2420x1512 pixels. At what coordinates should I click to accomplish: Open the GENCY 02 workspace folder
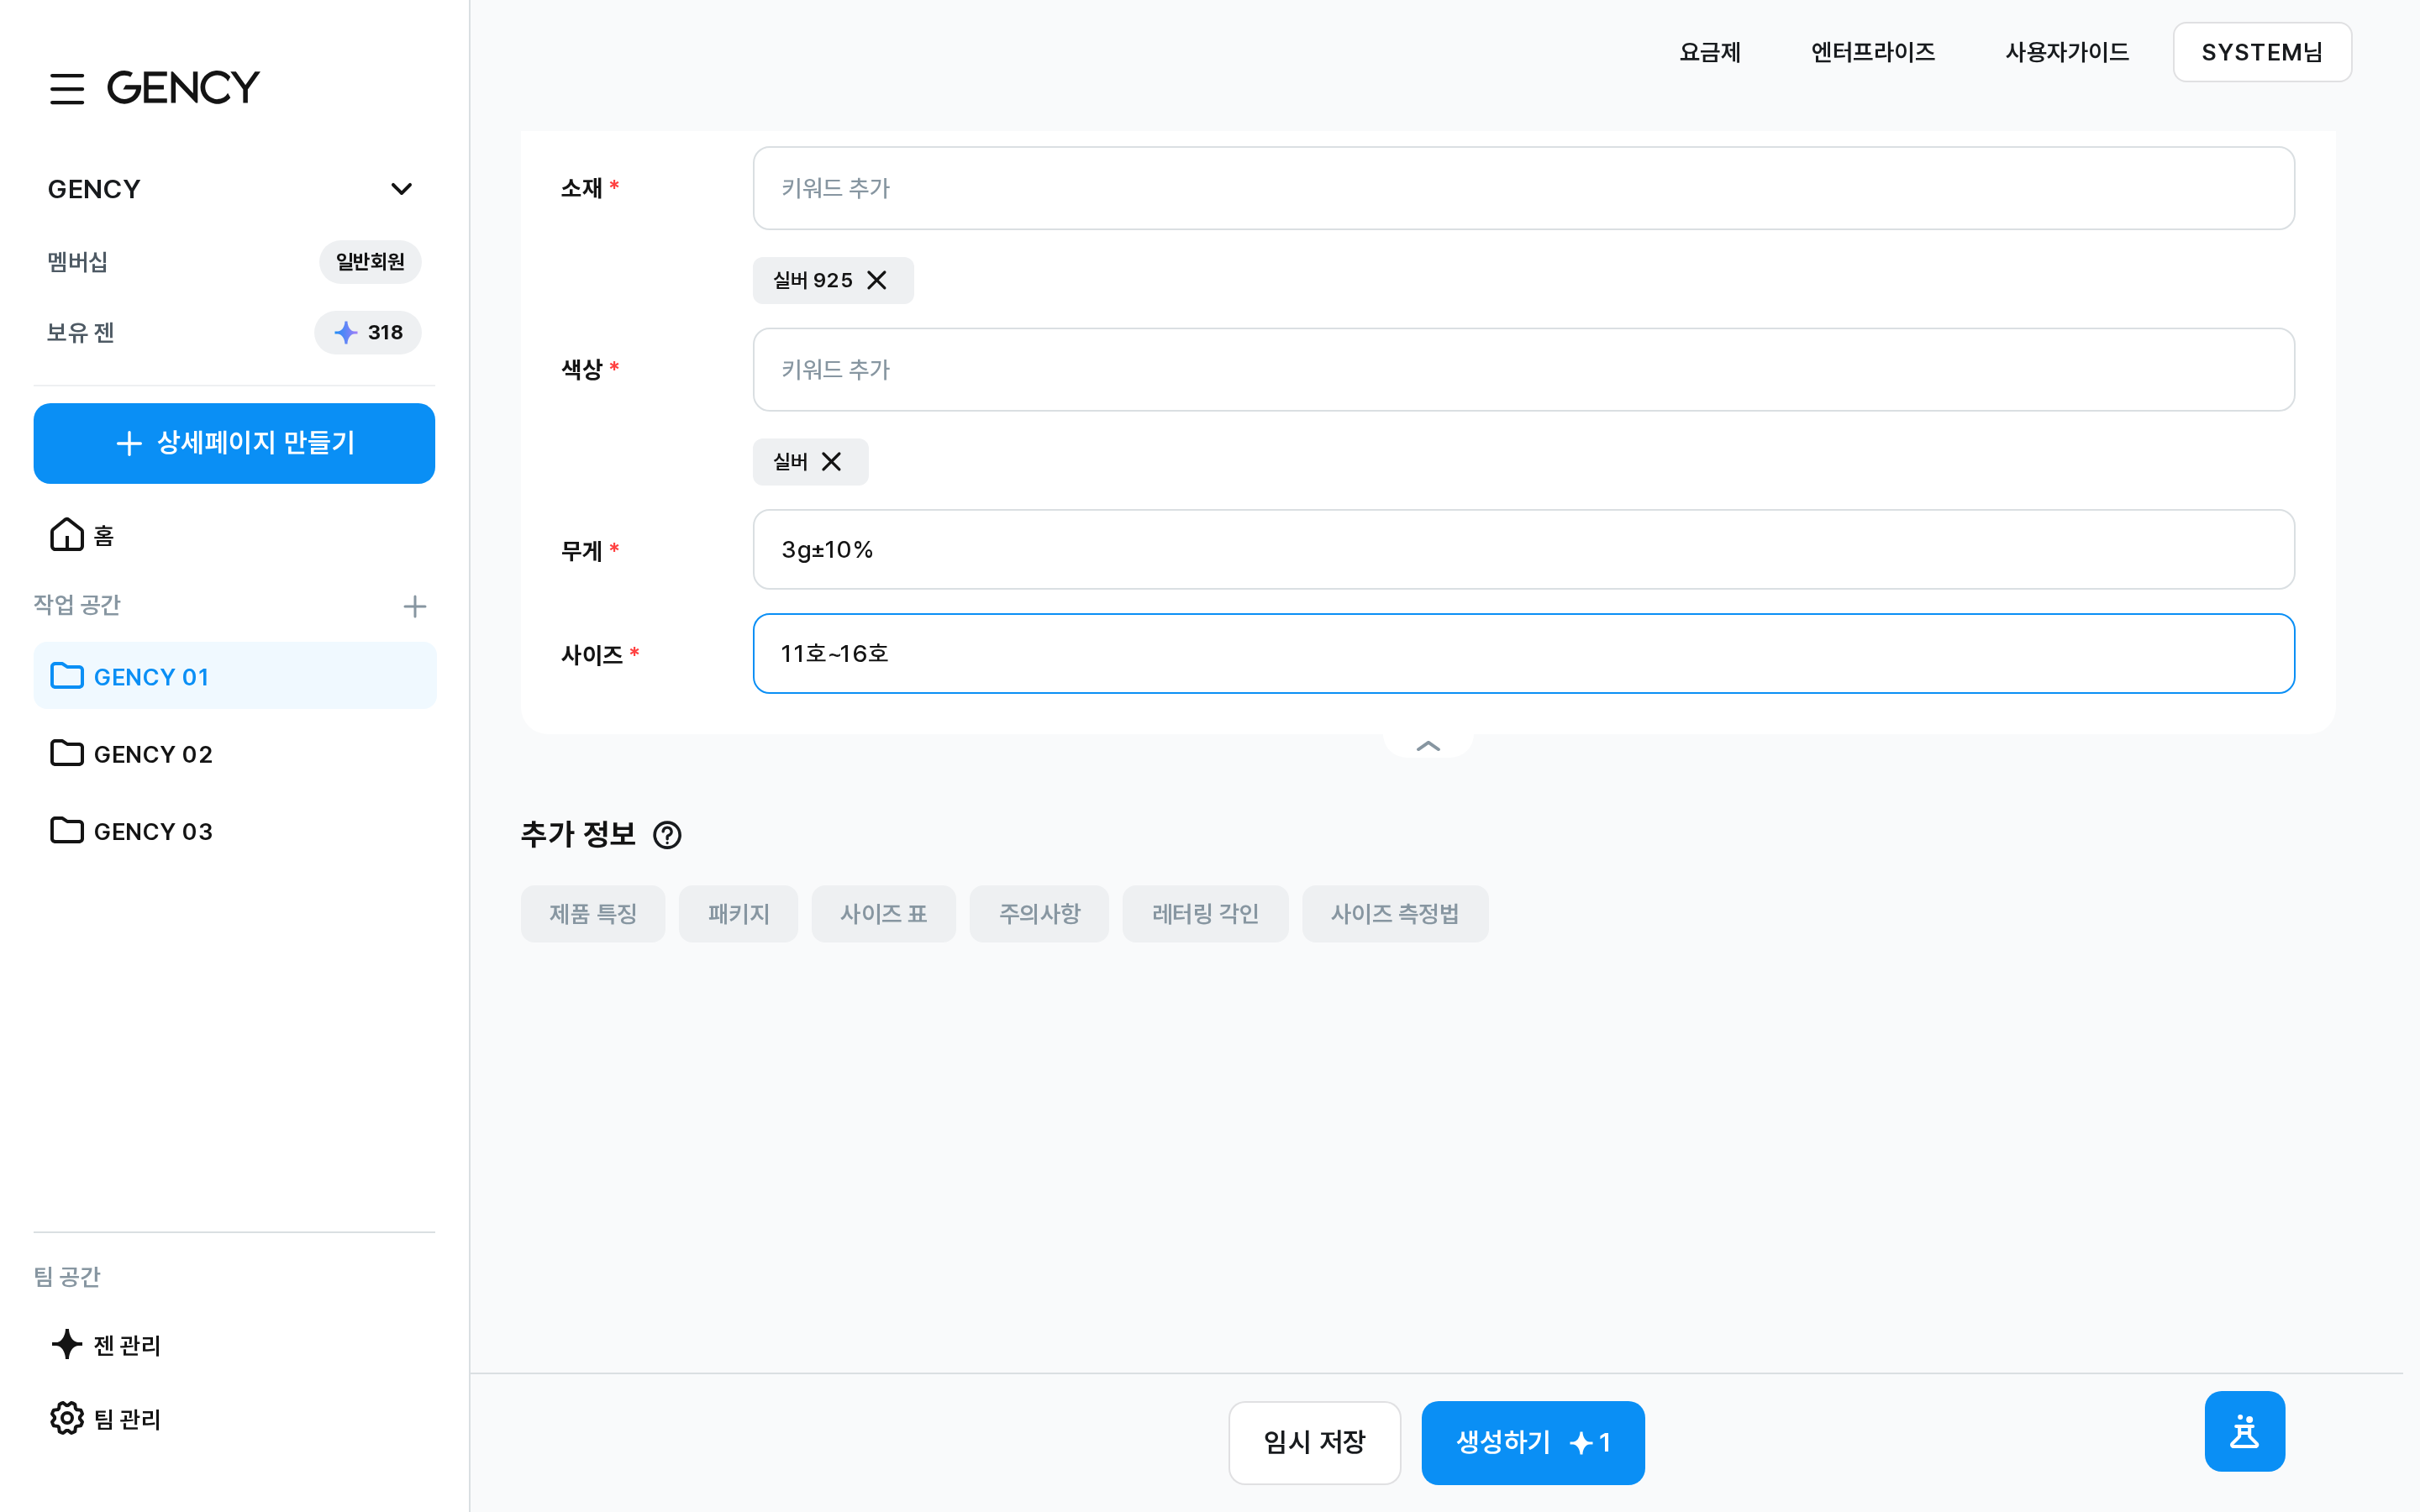(235, 753)
